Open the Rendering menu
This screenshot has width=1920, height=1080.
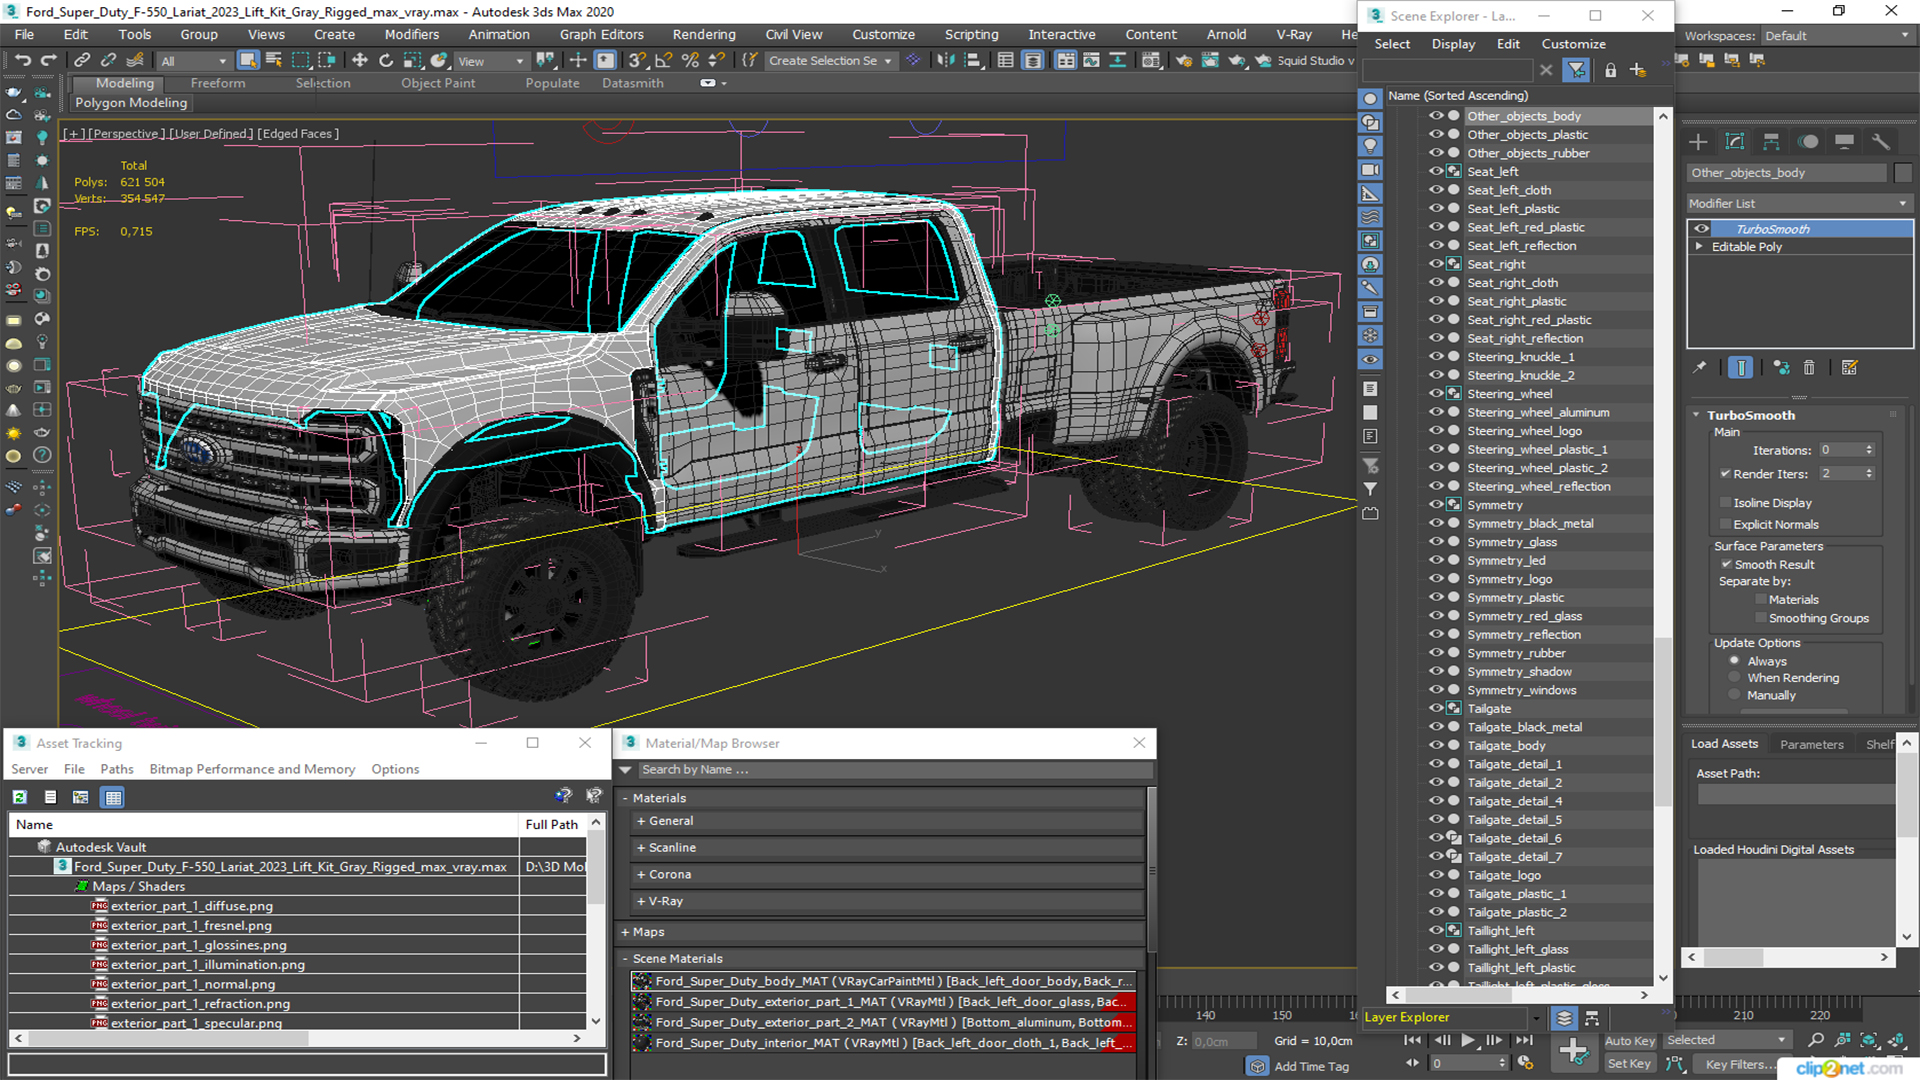click(x=704, y=34)
